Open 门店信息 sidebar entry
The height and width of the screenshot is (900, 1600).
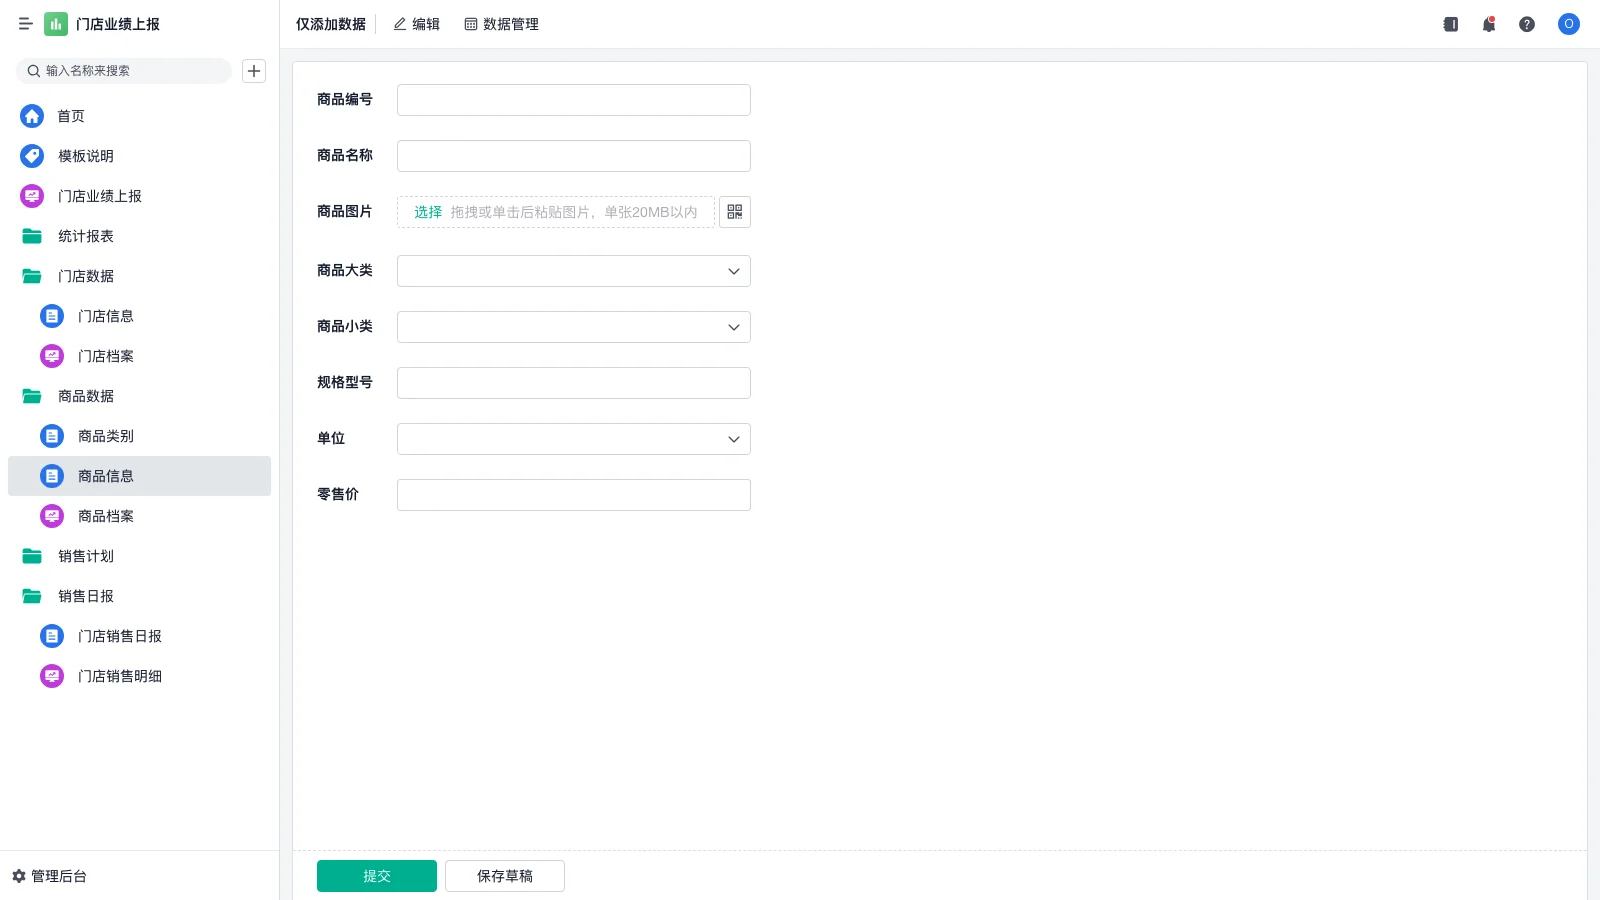139,316
